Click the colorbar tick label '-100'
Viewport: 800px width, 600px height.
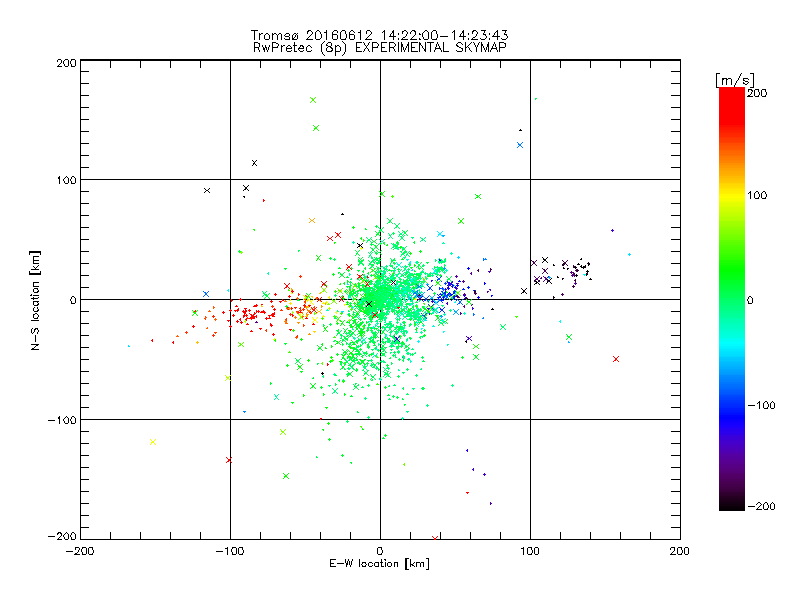pyautogui.click(x=761, y=405)
